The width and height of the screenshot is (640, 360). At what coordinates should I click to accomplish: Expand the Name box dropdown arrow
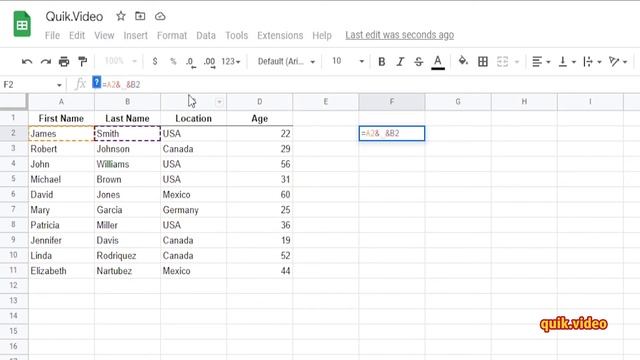[59, 85]
